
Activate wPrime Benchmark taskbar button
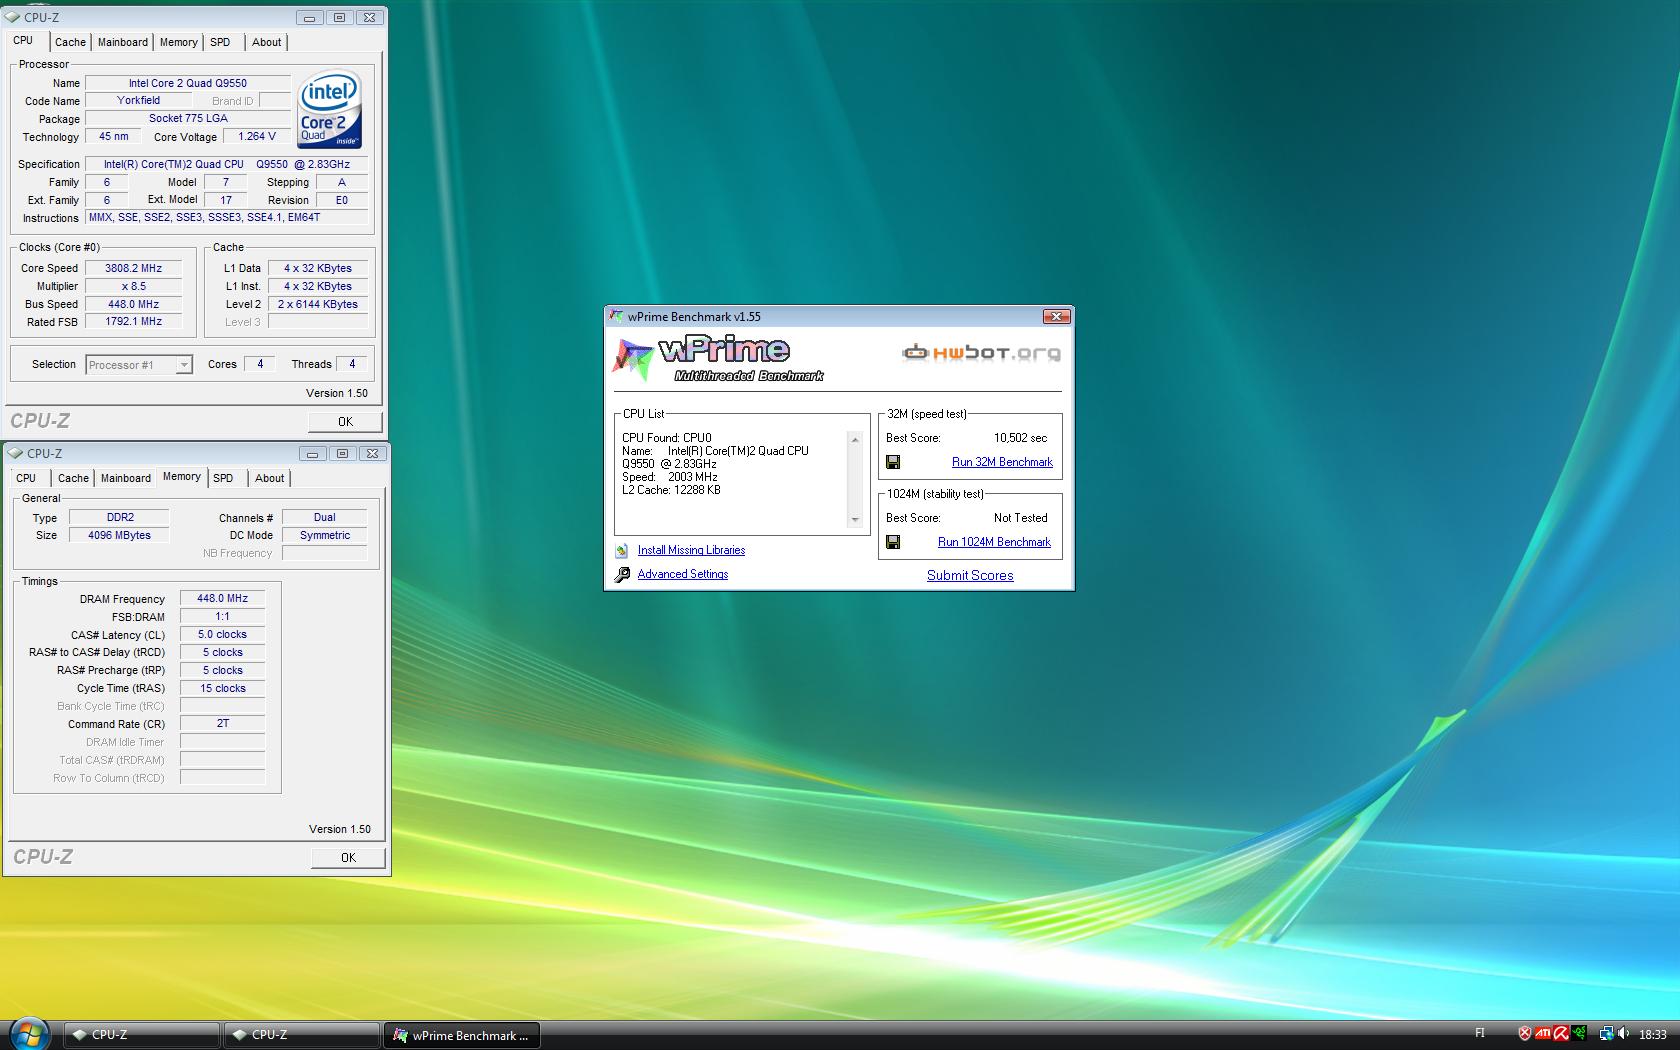tap(462, 1035)
